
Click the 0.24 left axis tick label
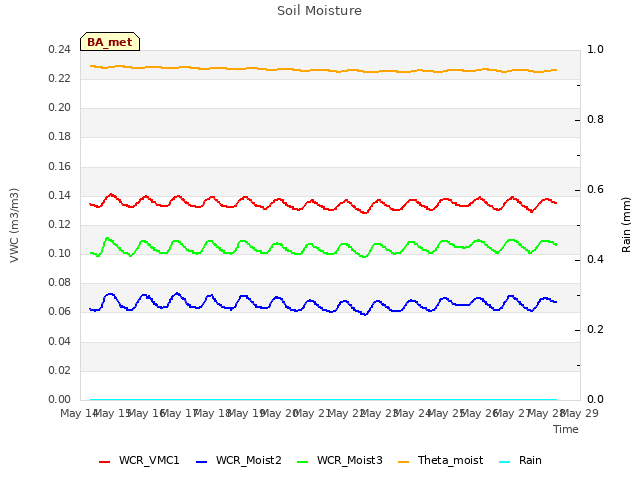click(59, 49)
